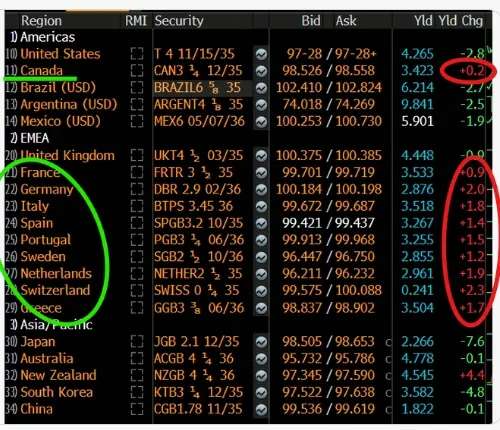500x430 pixels.
Task: Open the United States region row
Action: tap(60, 54)
